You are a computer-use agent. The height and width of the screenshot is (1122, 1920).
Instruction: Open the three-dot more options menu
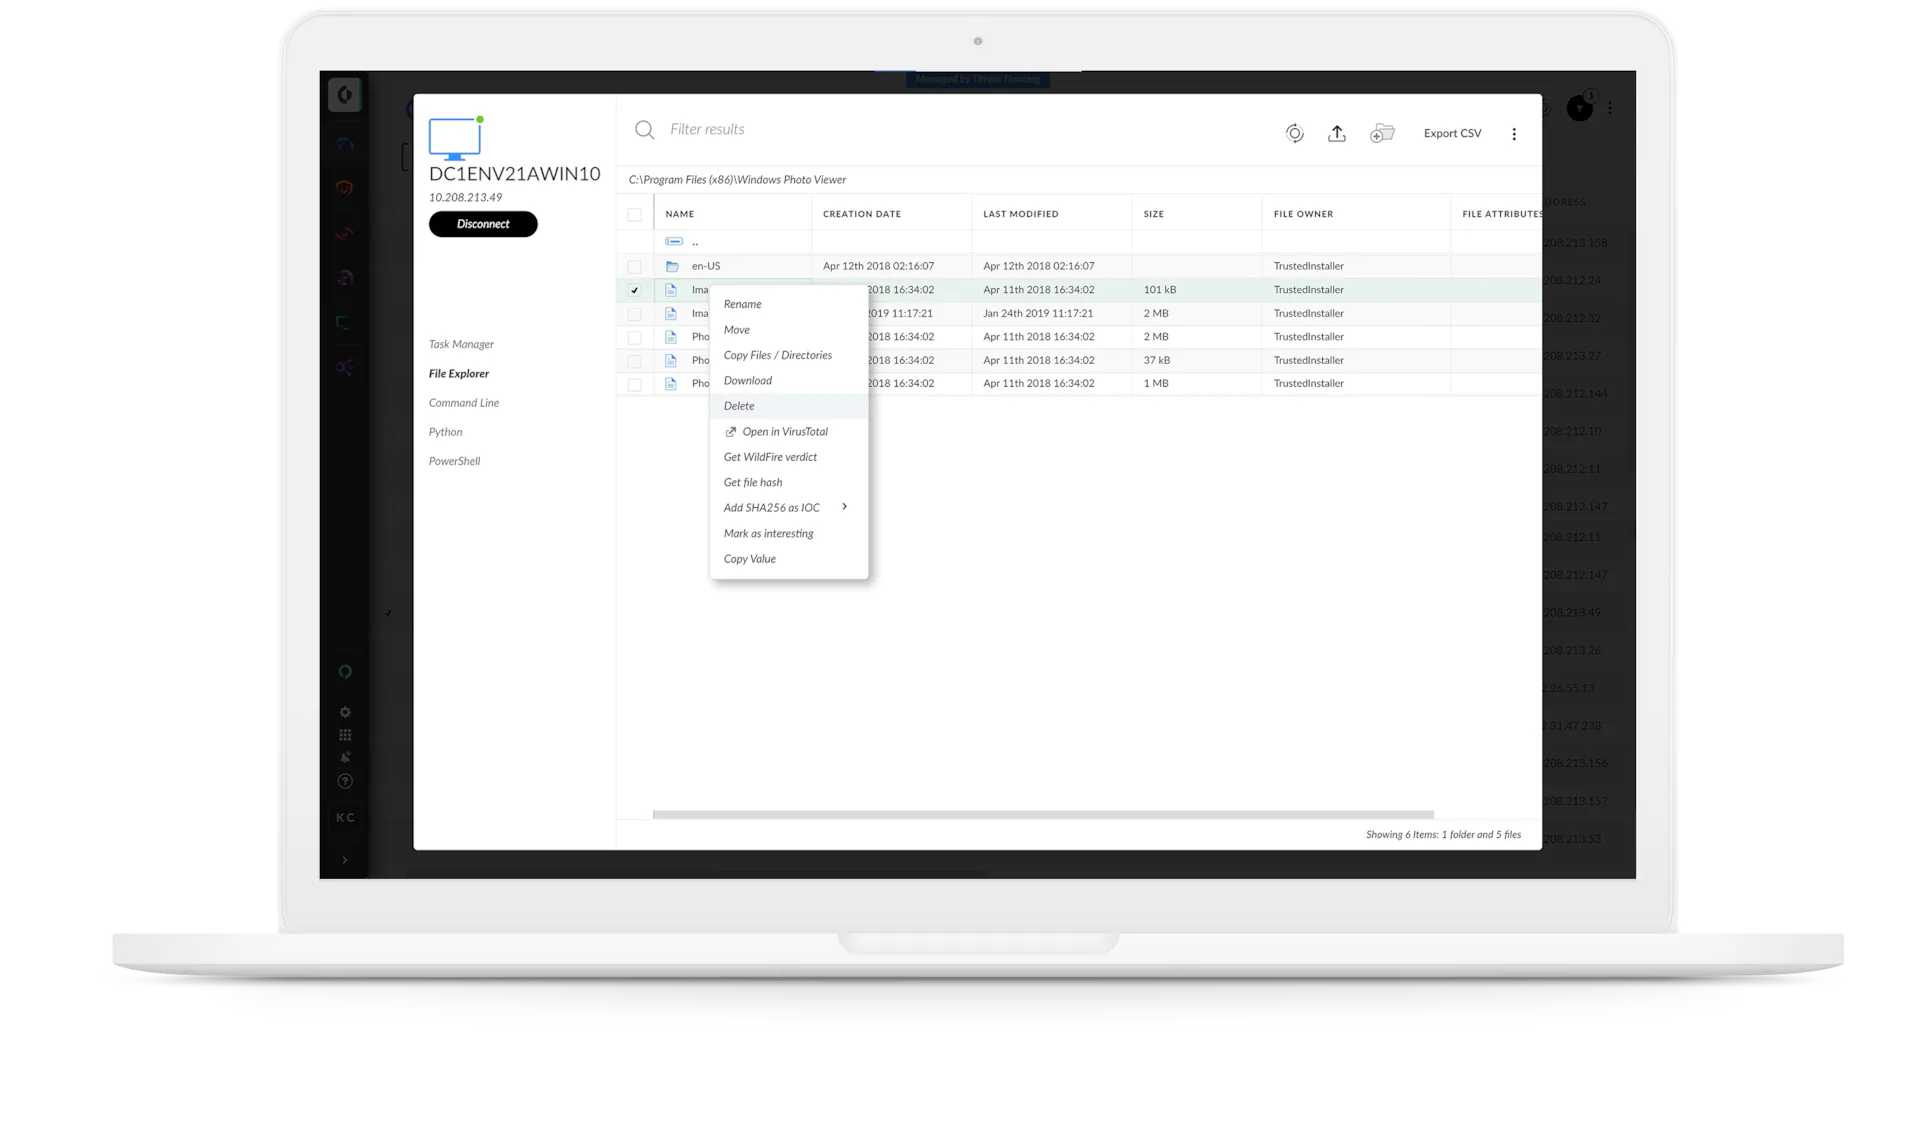(1513, 134)
